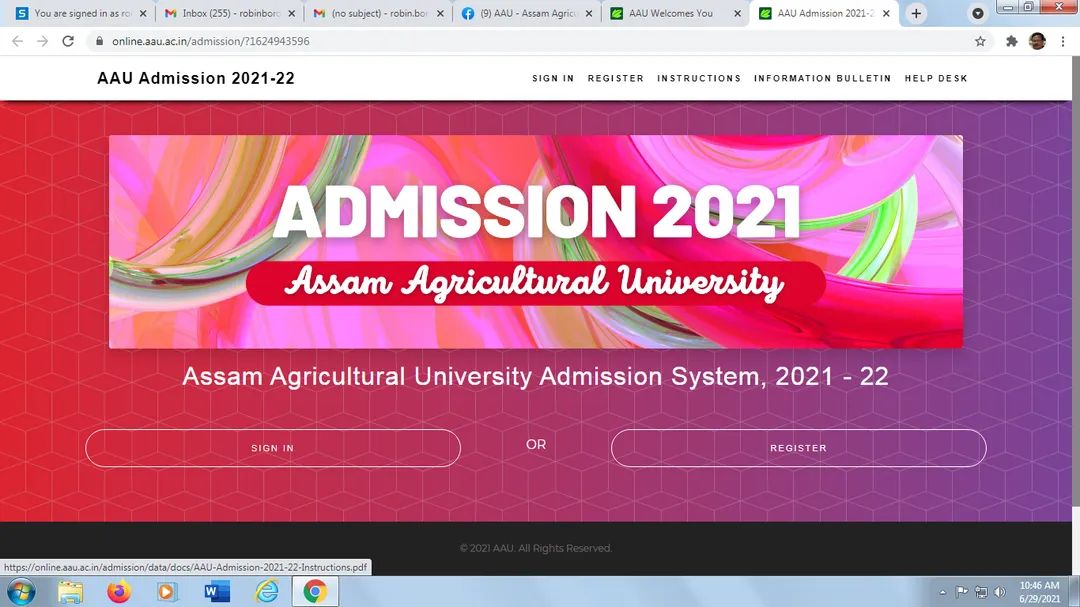Open Chrome's three-dot menu
The height and width of the screenshot is (607, 1080).
pos(1063,41)
